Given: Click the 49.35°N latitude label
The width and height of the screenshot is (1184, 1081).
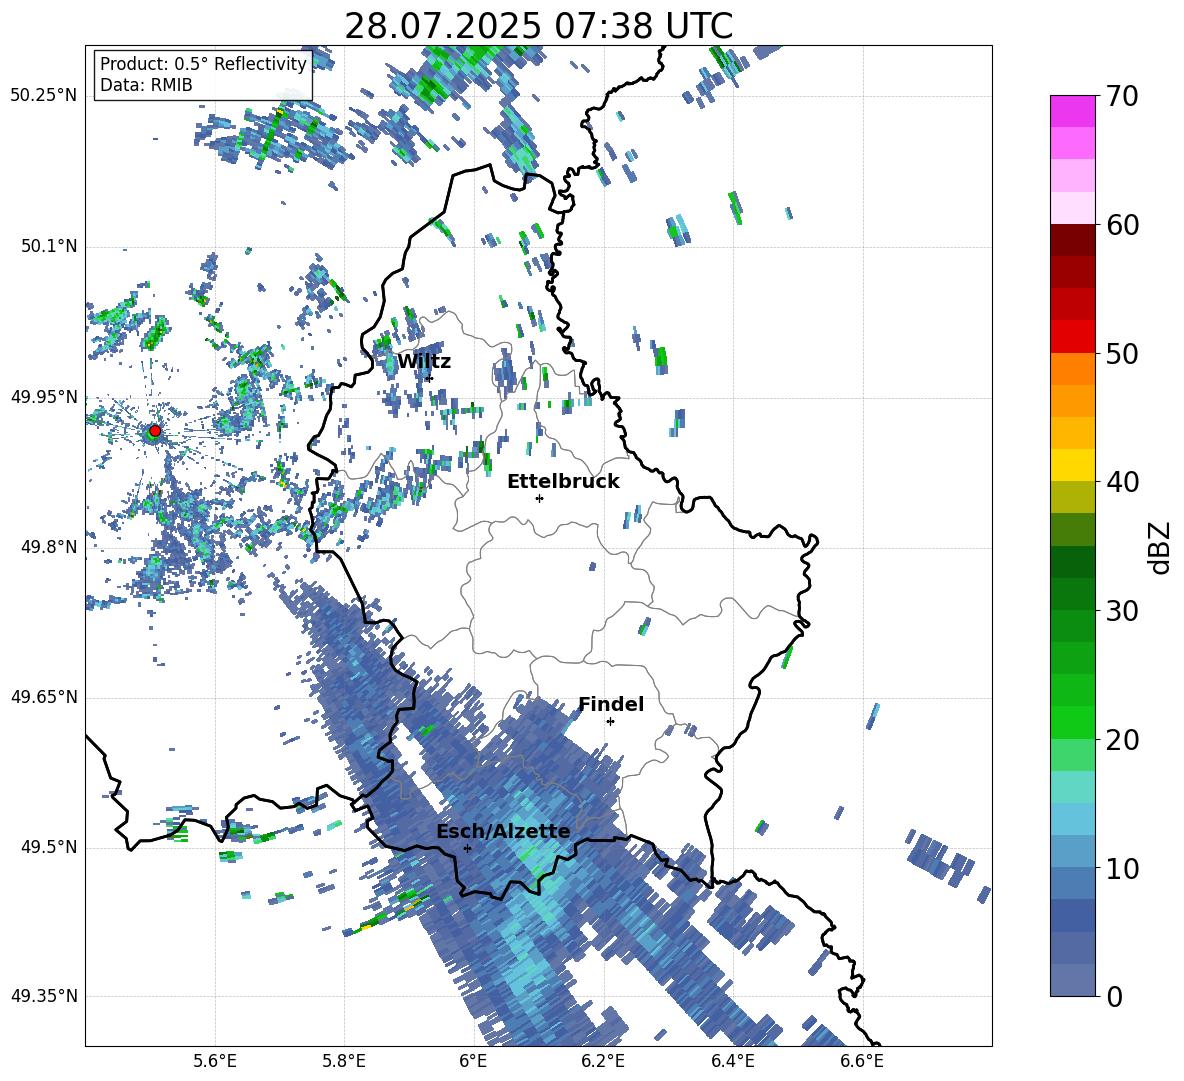Looking at the screenshot, I should [44, 996].
